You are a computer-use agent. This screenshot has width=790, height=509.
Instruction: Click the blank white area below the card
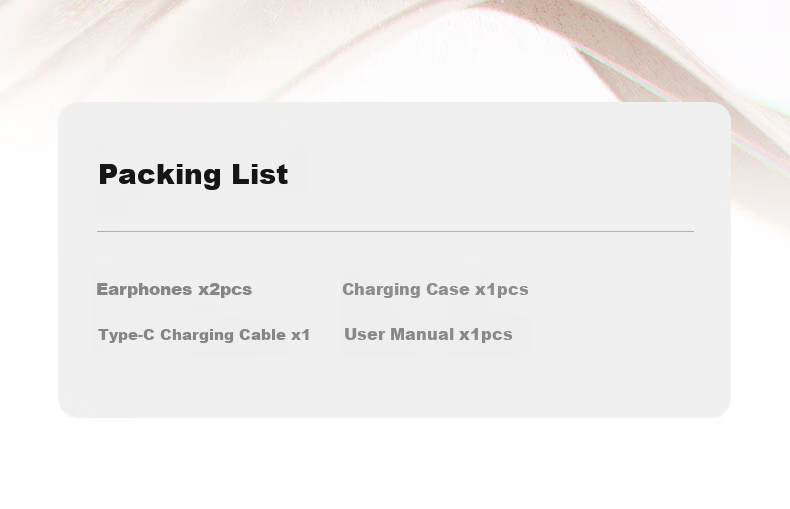coord(395,464)
